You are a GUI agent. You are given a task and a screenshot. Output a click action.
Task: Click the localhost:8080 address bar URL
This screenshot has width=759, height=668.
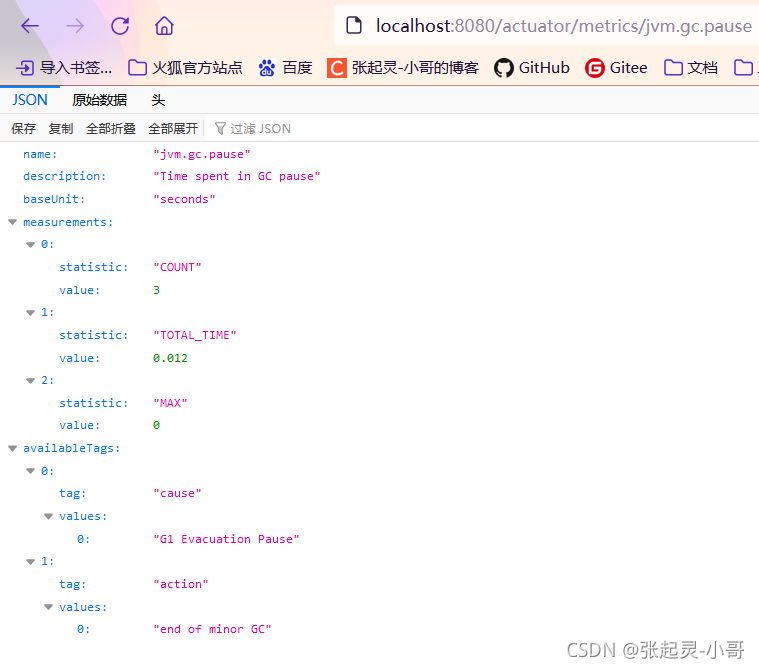(x=563, y=26)
